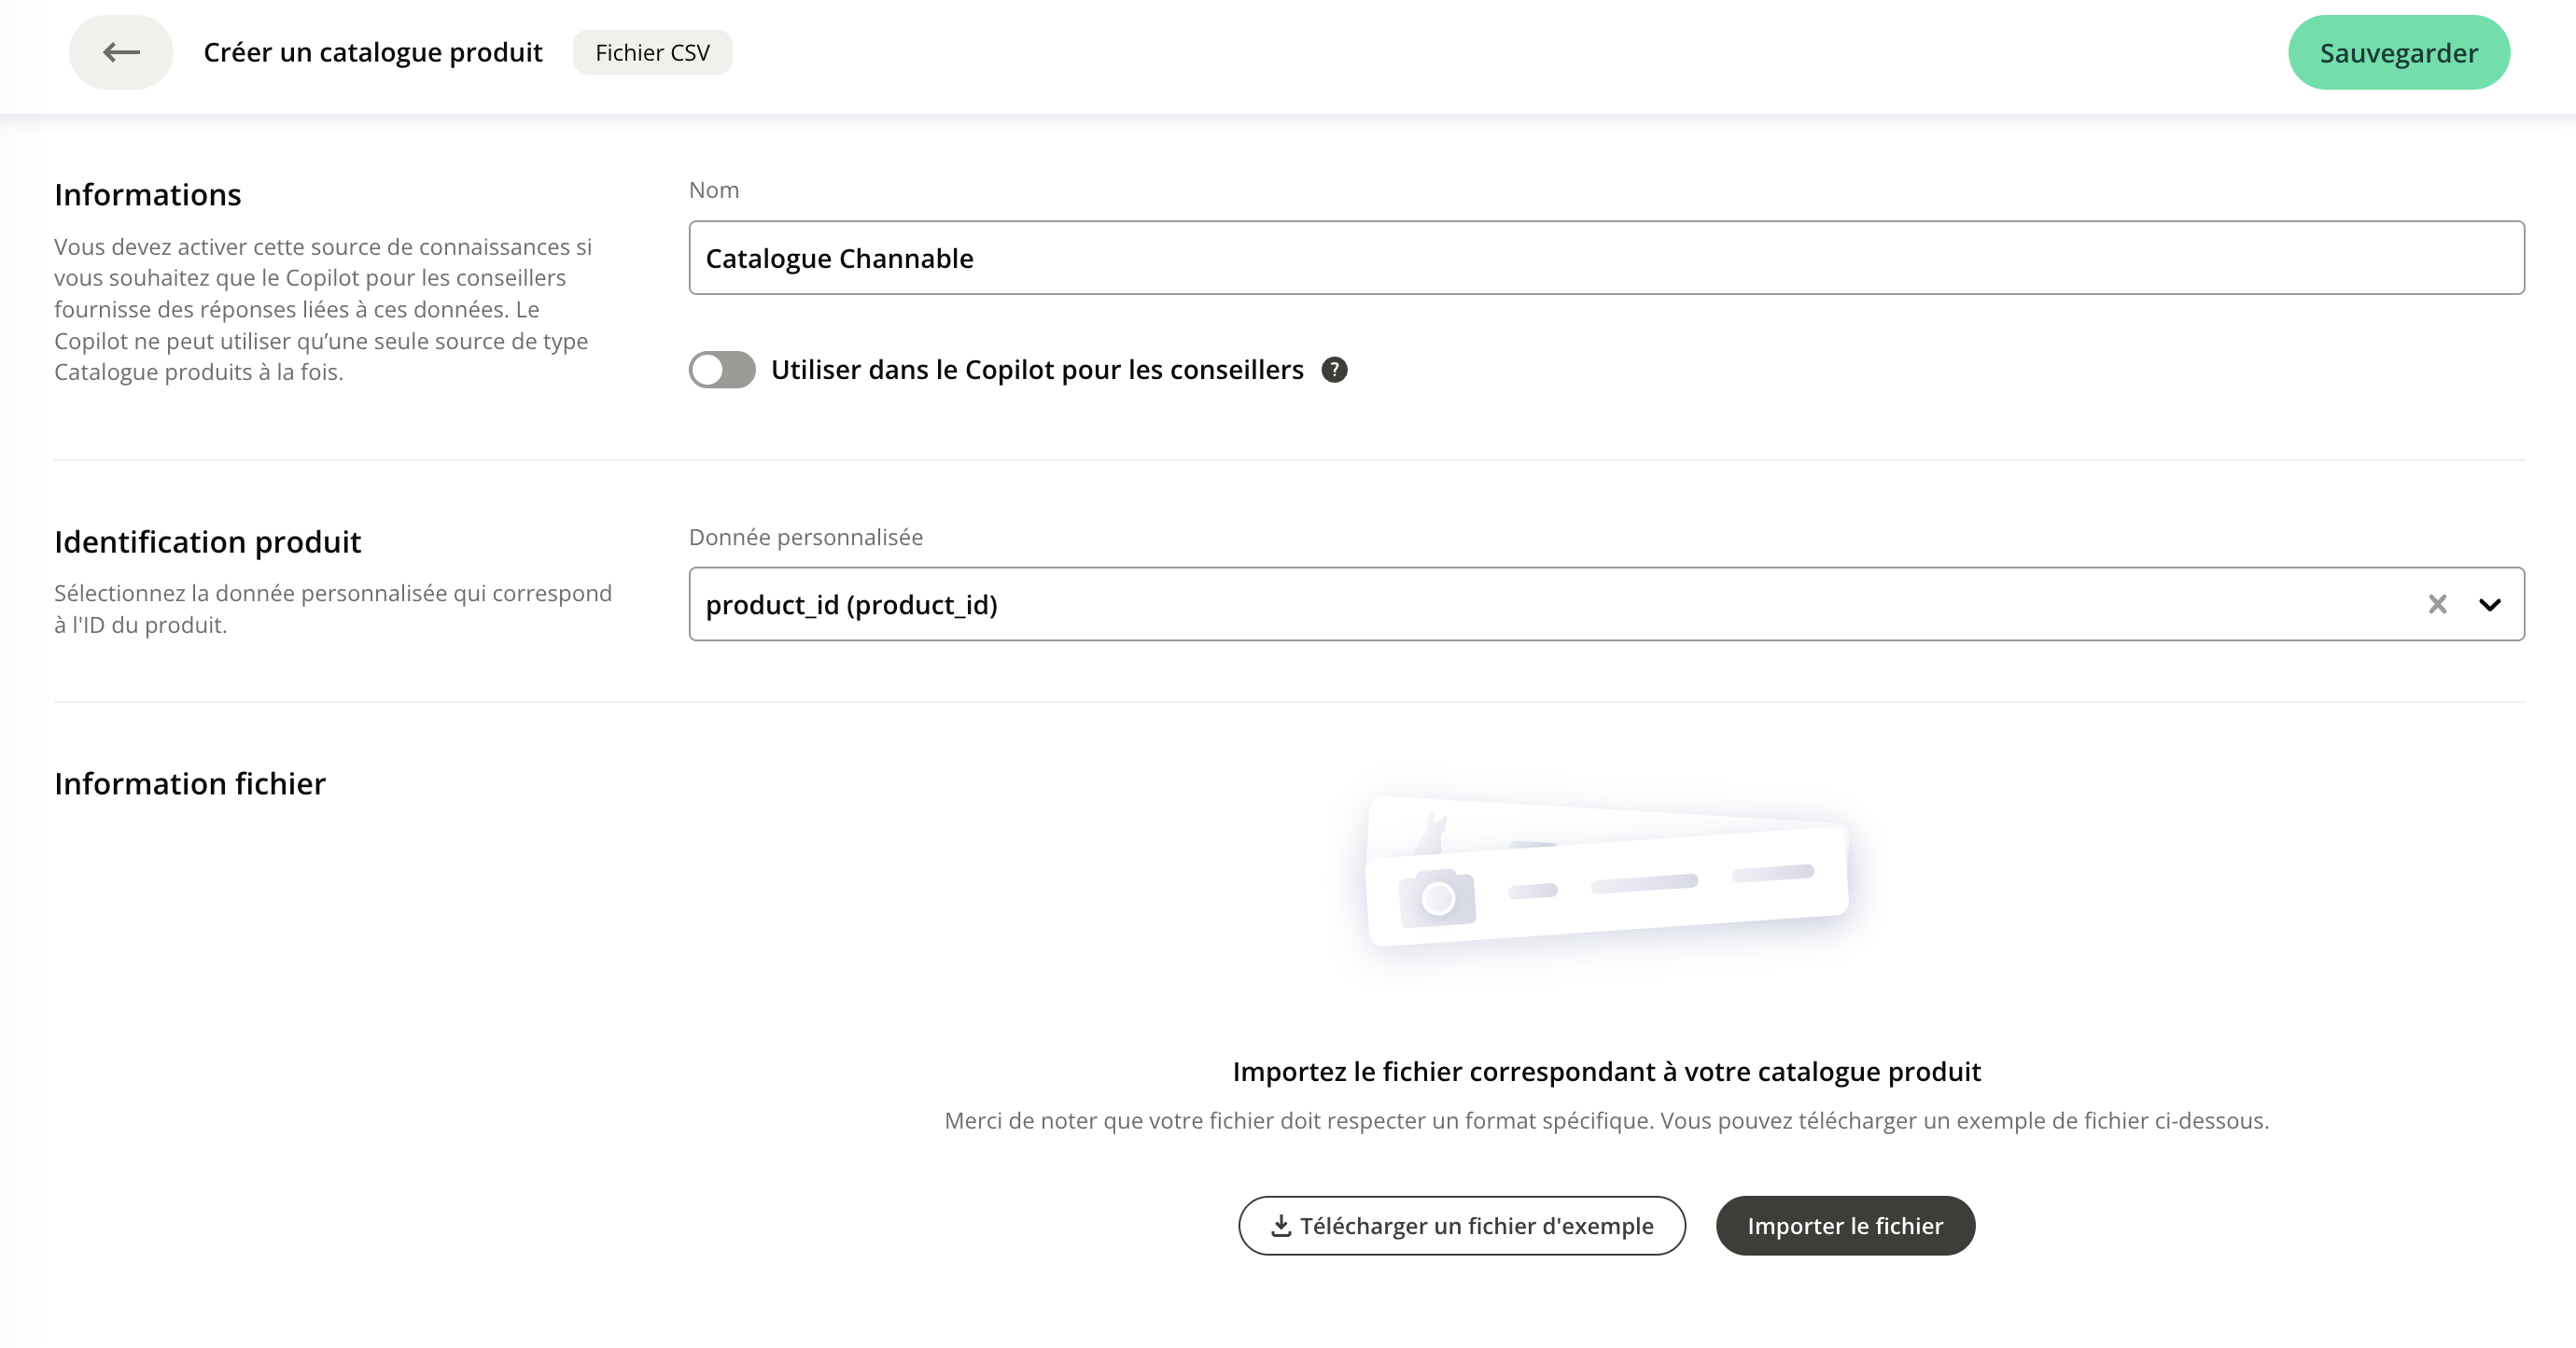Click the 'Importez le fichier correspondant' heading text
The height and width of the screenshot is (1348, 2576).
tap(1606, 1071)
